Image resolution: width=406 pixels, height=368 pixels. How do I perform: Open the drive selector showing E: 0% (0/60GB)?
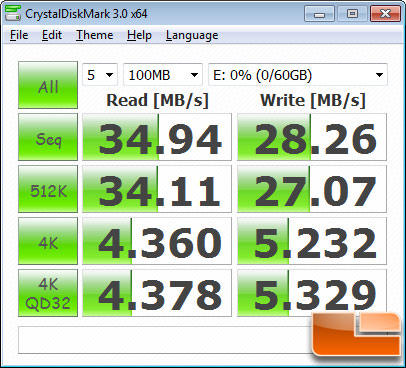[x=298, y=75]
